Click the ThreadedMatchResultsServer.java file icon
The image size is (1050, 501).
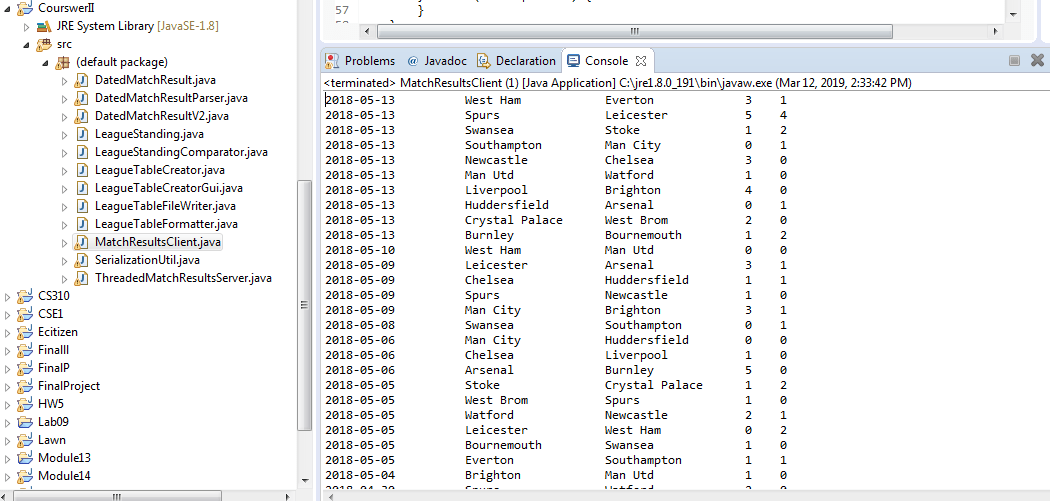[82, 277]
